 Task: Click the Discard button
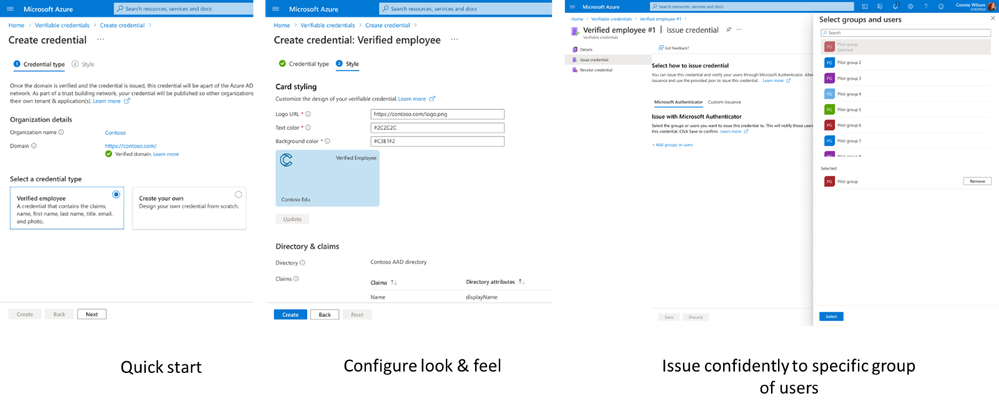695,317
